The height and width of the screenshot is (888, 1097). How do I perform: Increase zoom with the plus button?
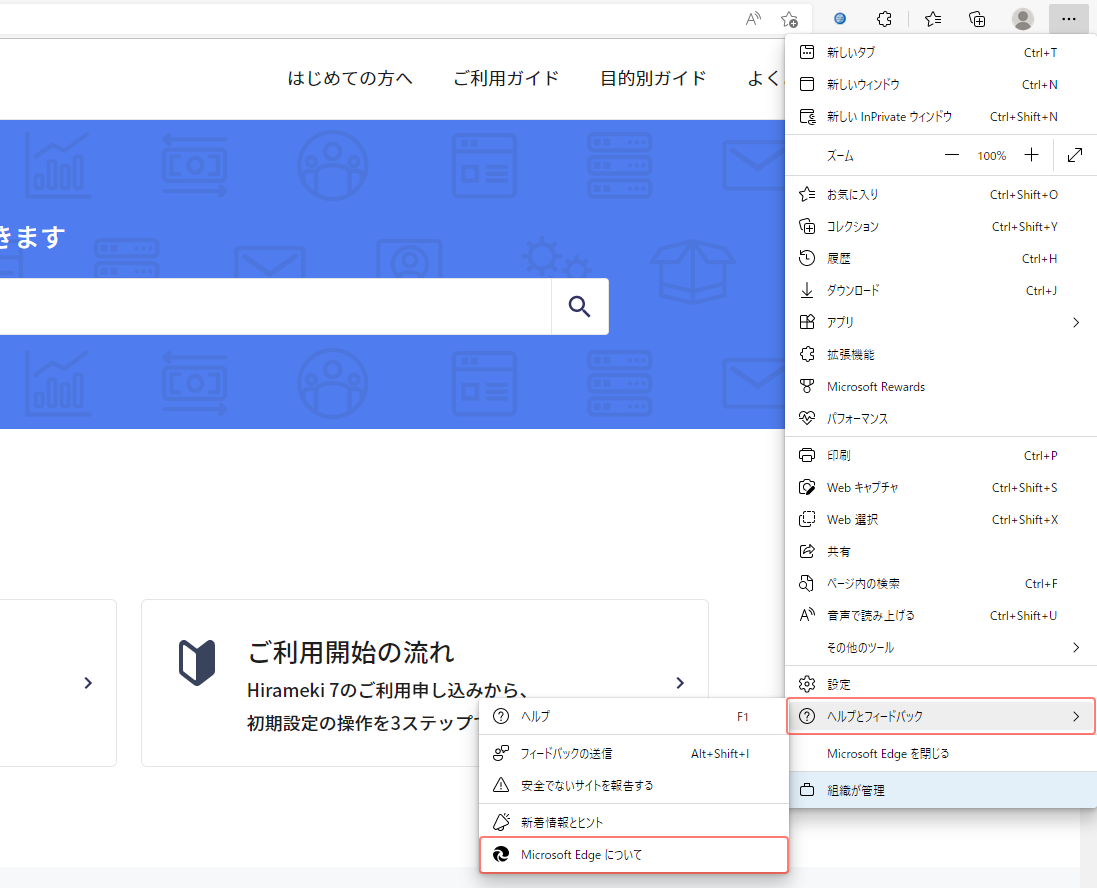tap(1031, 155)
